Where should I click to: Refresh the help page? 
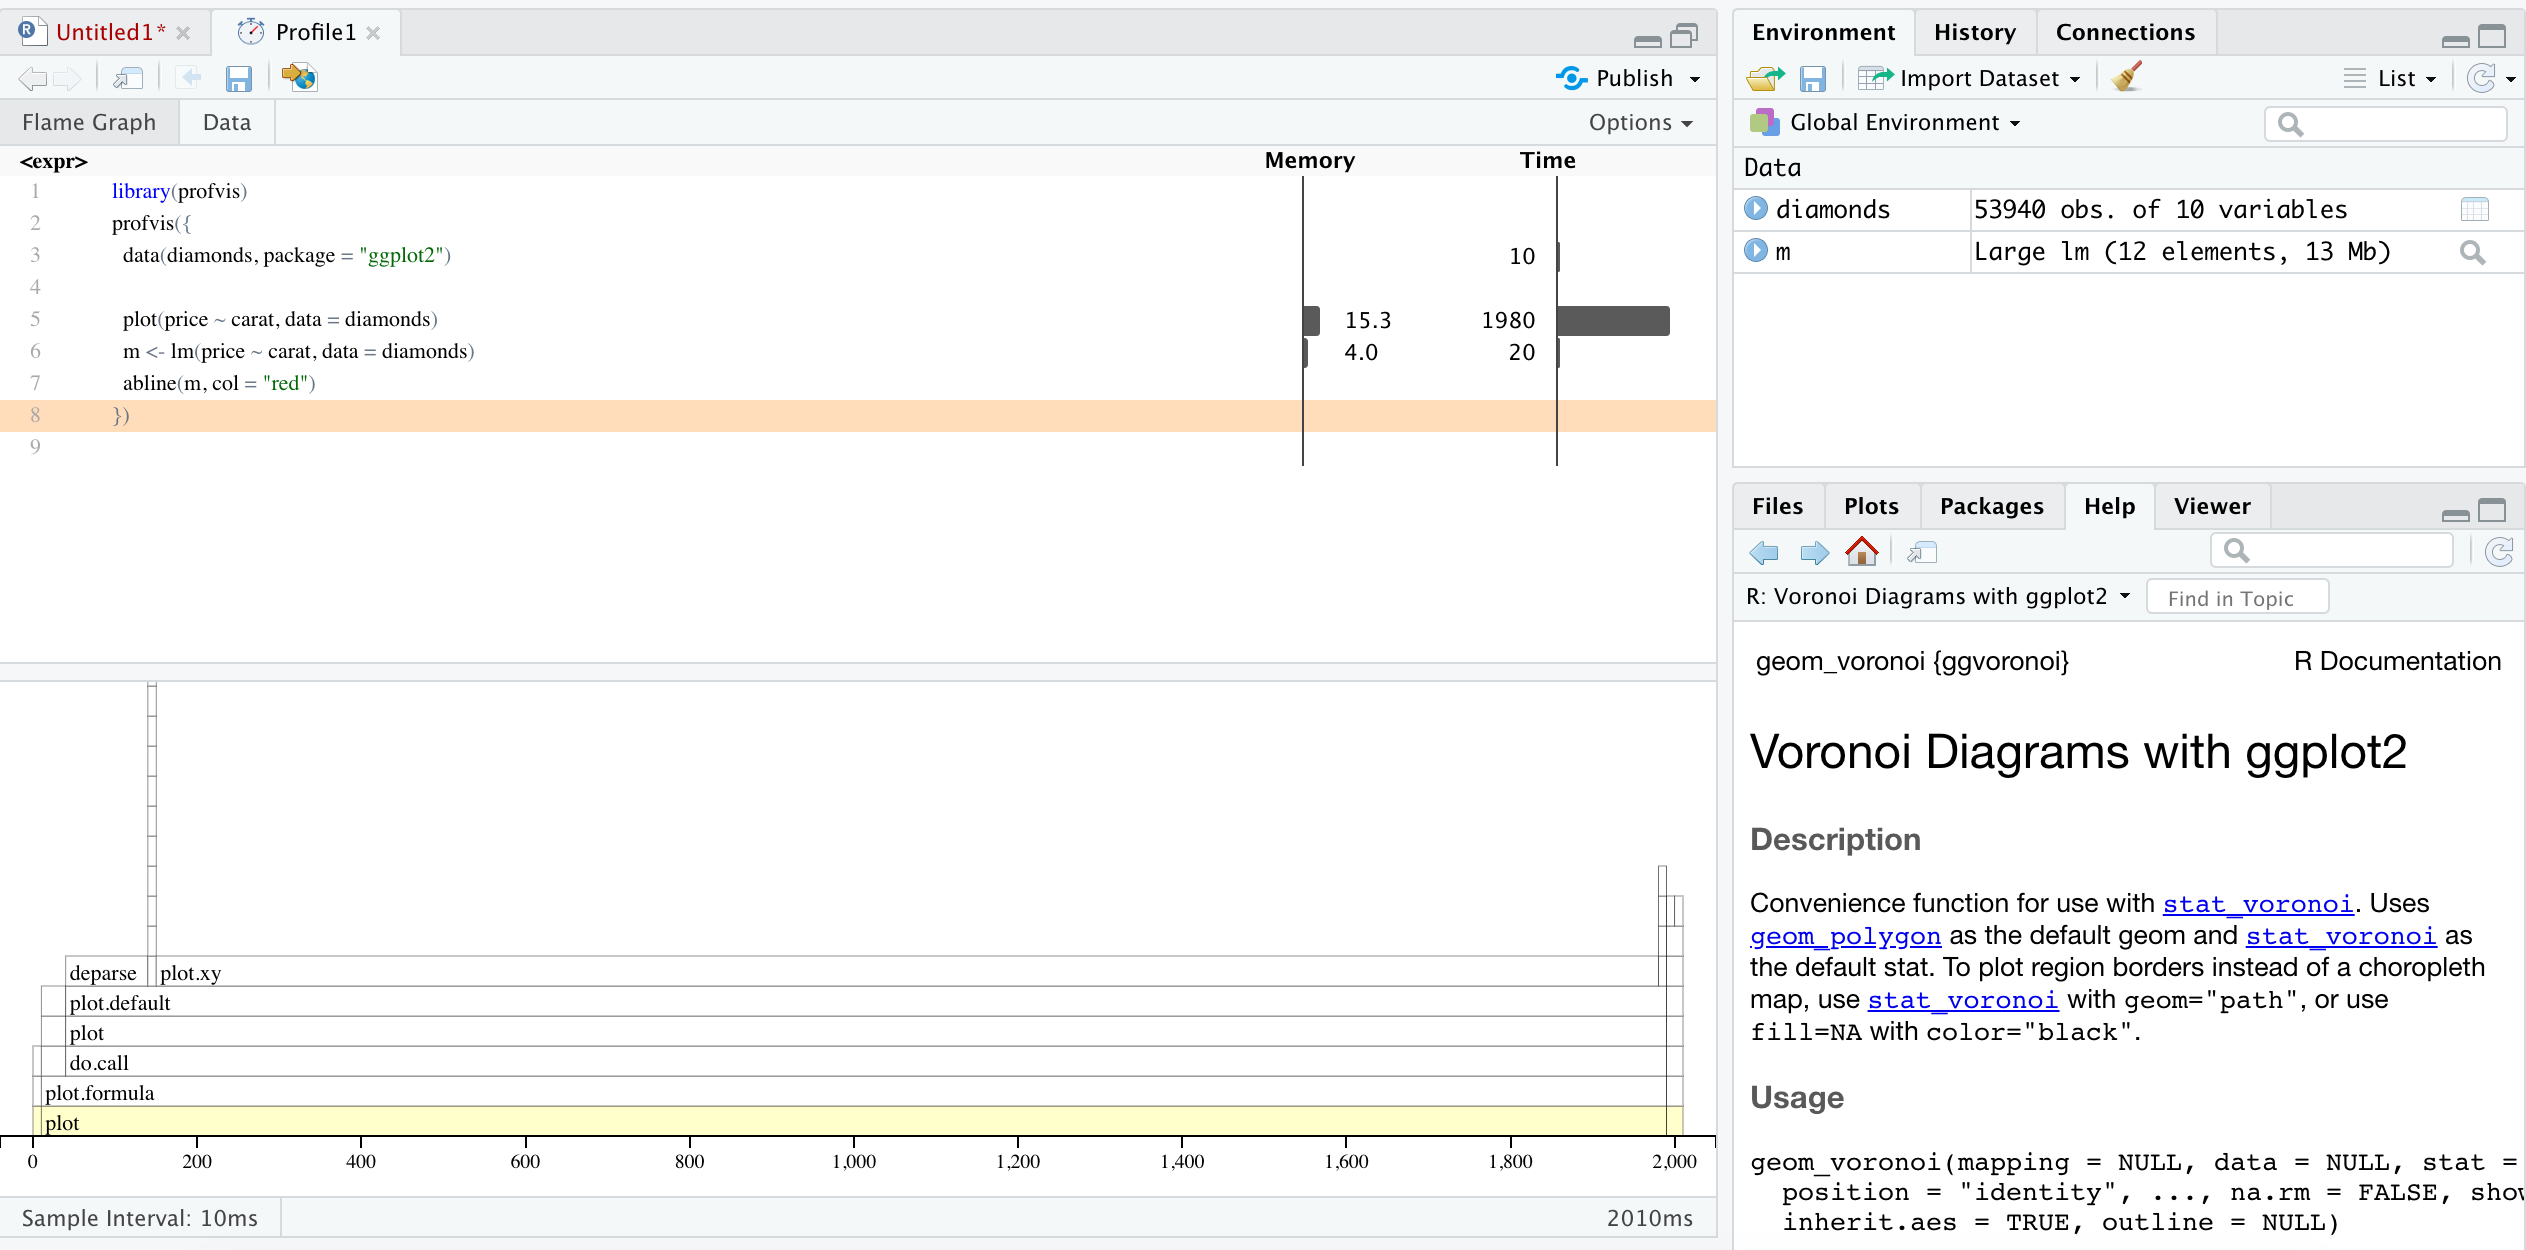point(2499,551)
